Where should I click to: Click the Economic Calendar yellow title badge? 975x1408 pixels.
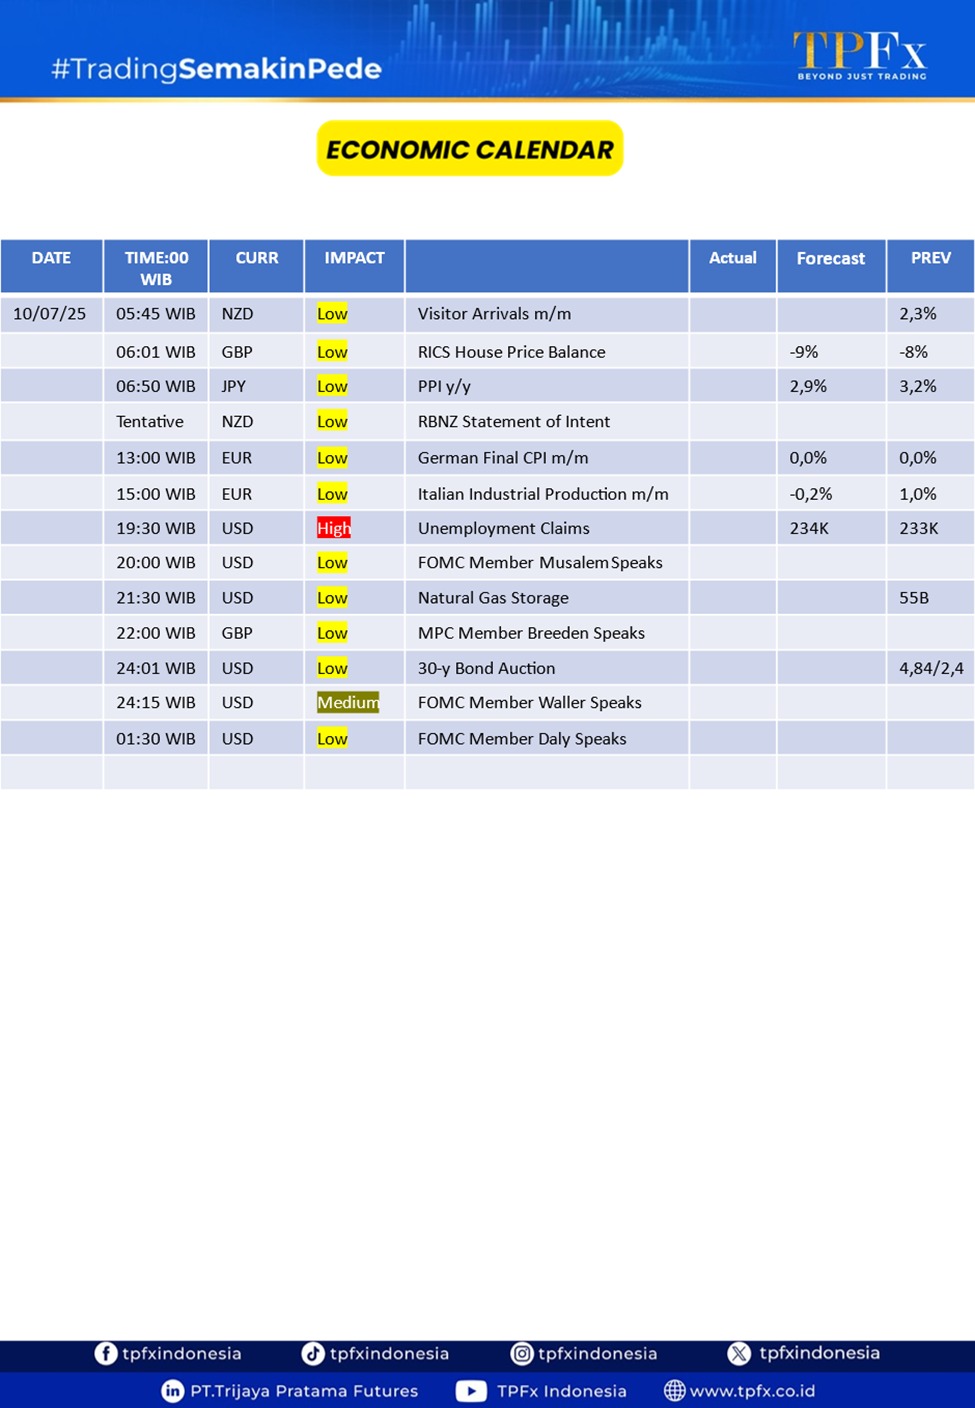[x=470, y=149]
